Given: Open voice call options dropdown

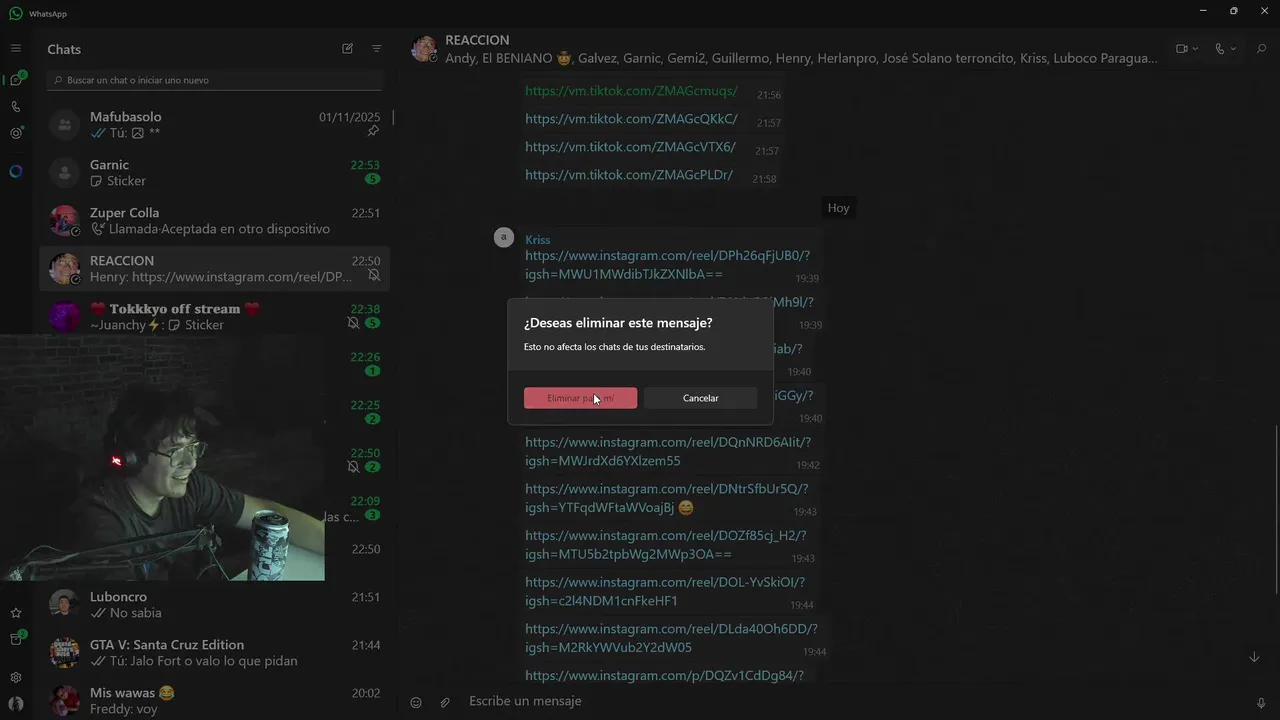Looking at the screenshot, I should (x=1225, y=48).
